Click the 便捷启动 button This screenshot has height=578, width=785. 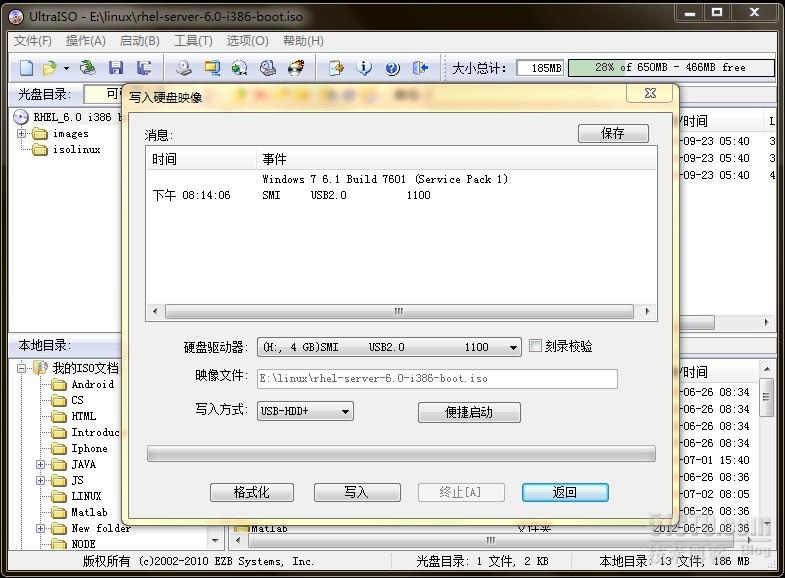469,412
